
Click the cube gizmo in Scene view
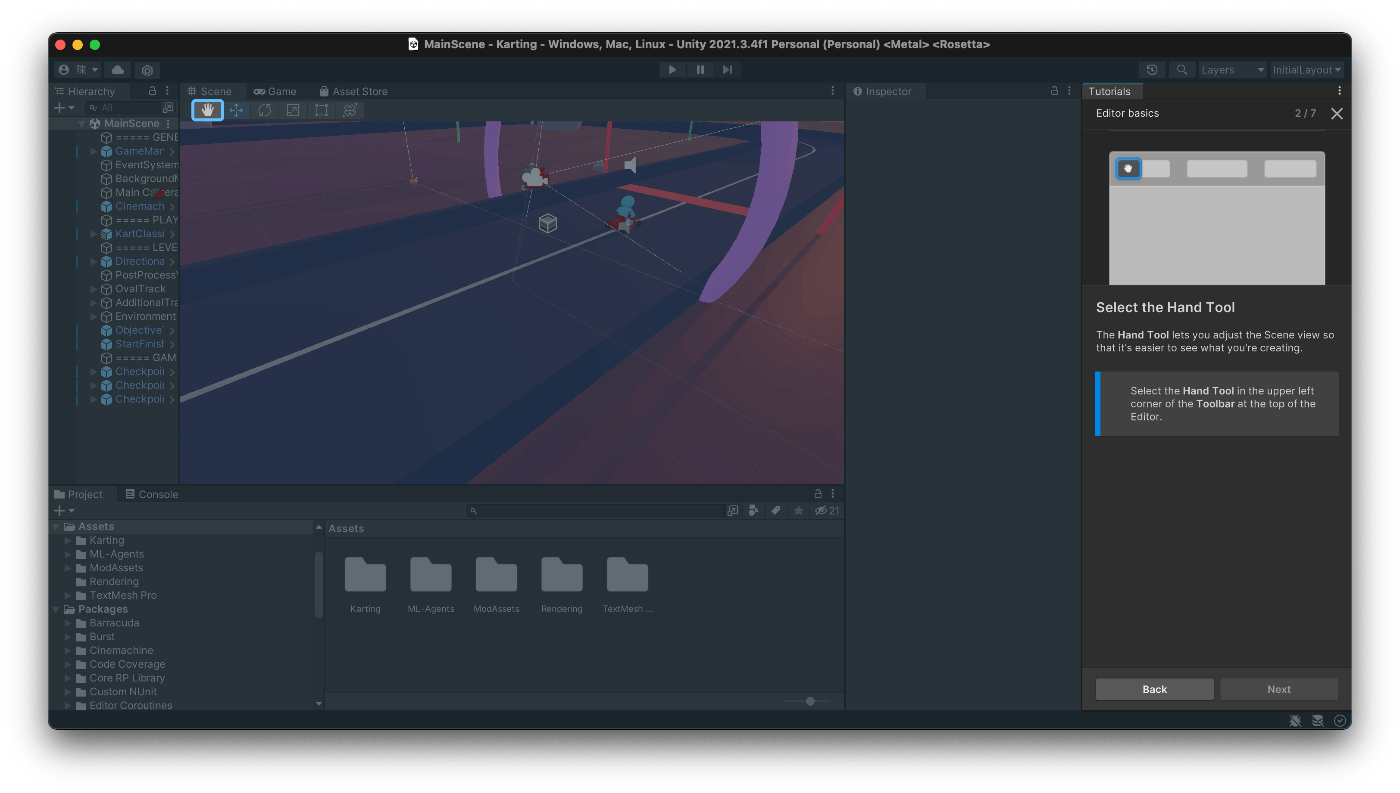[x=547, y=223]
